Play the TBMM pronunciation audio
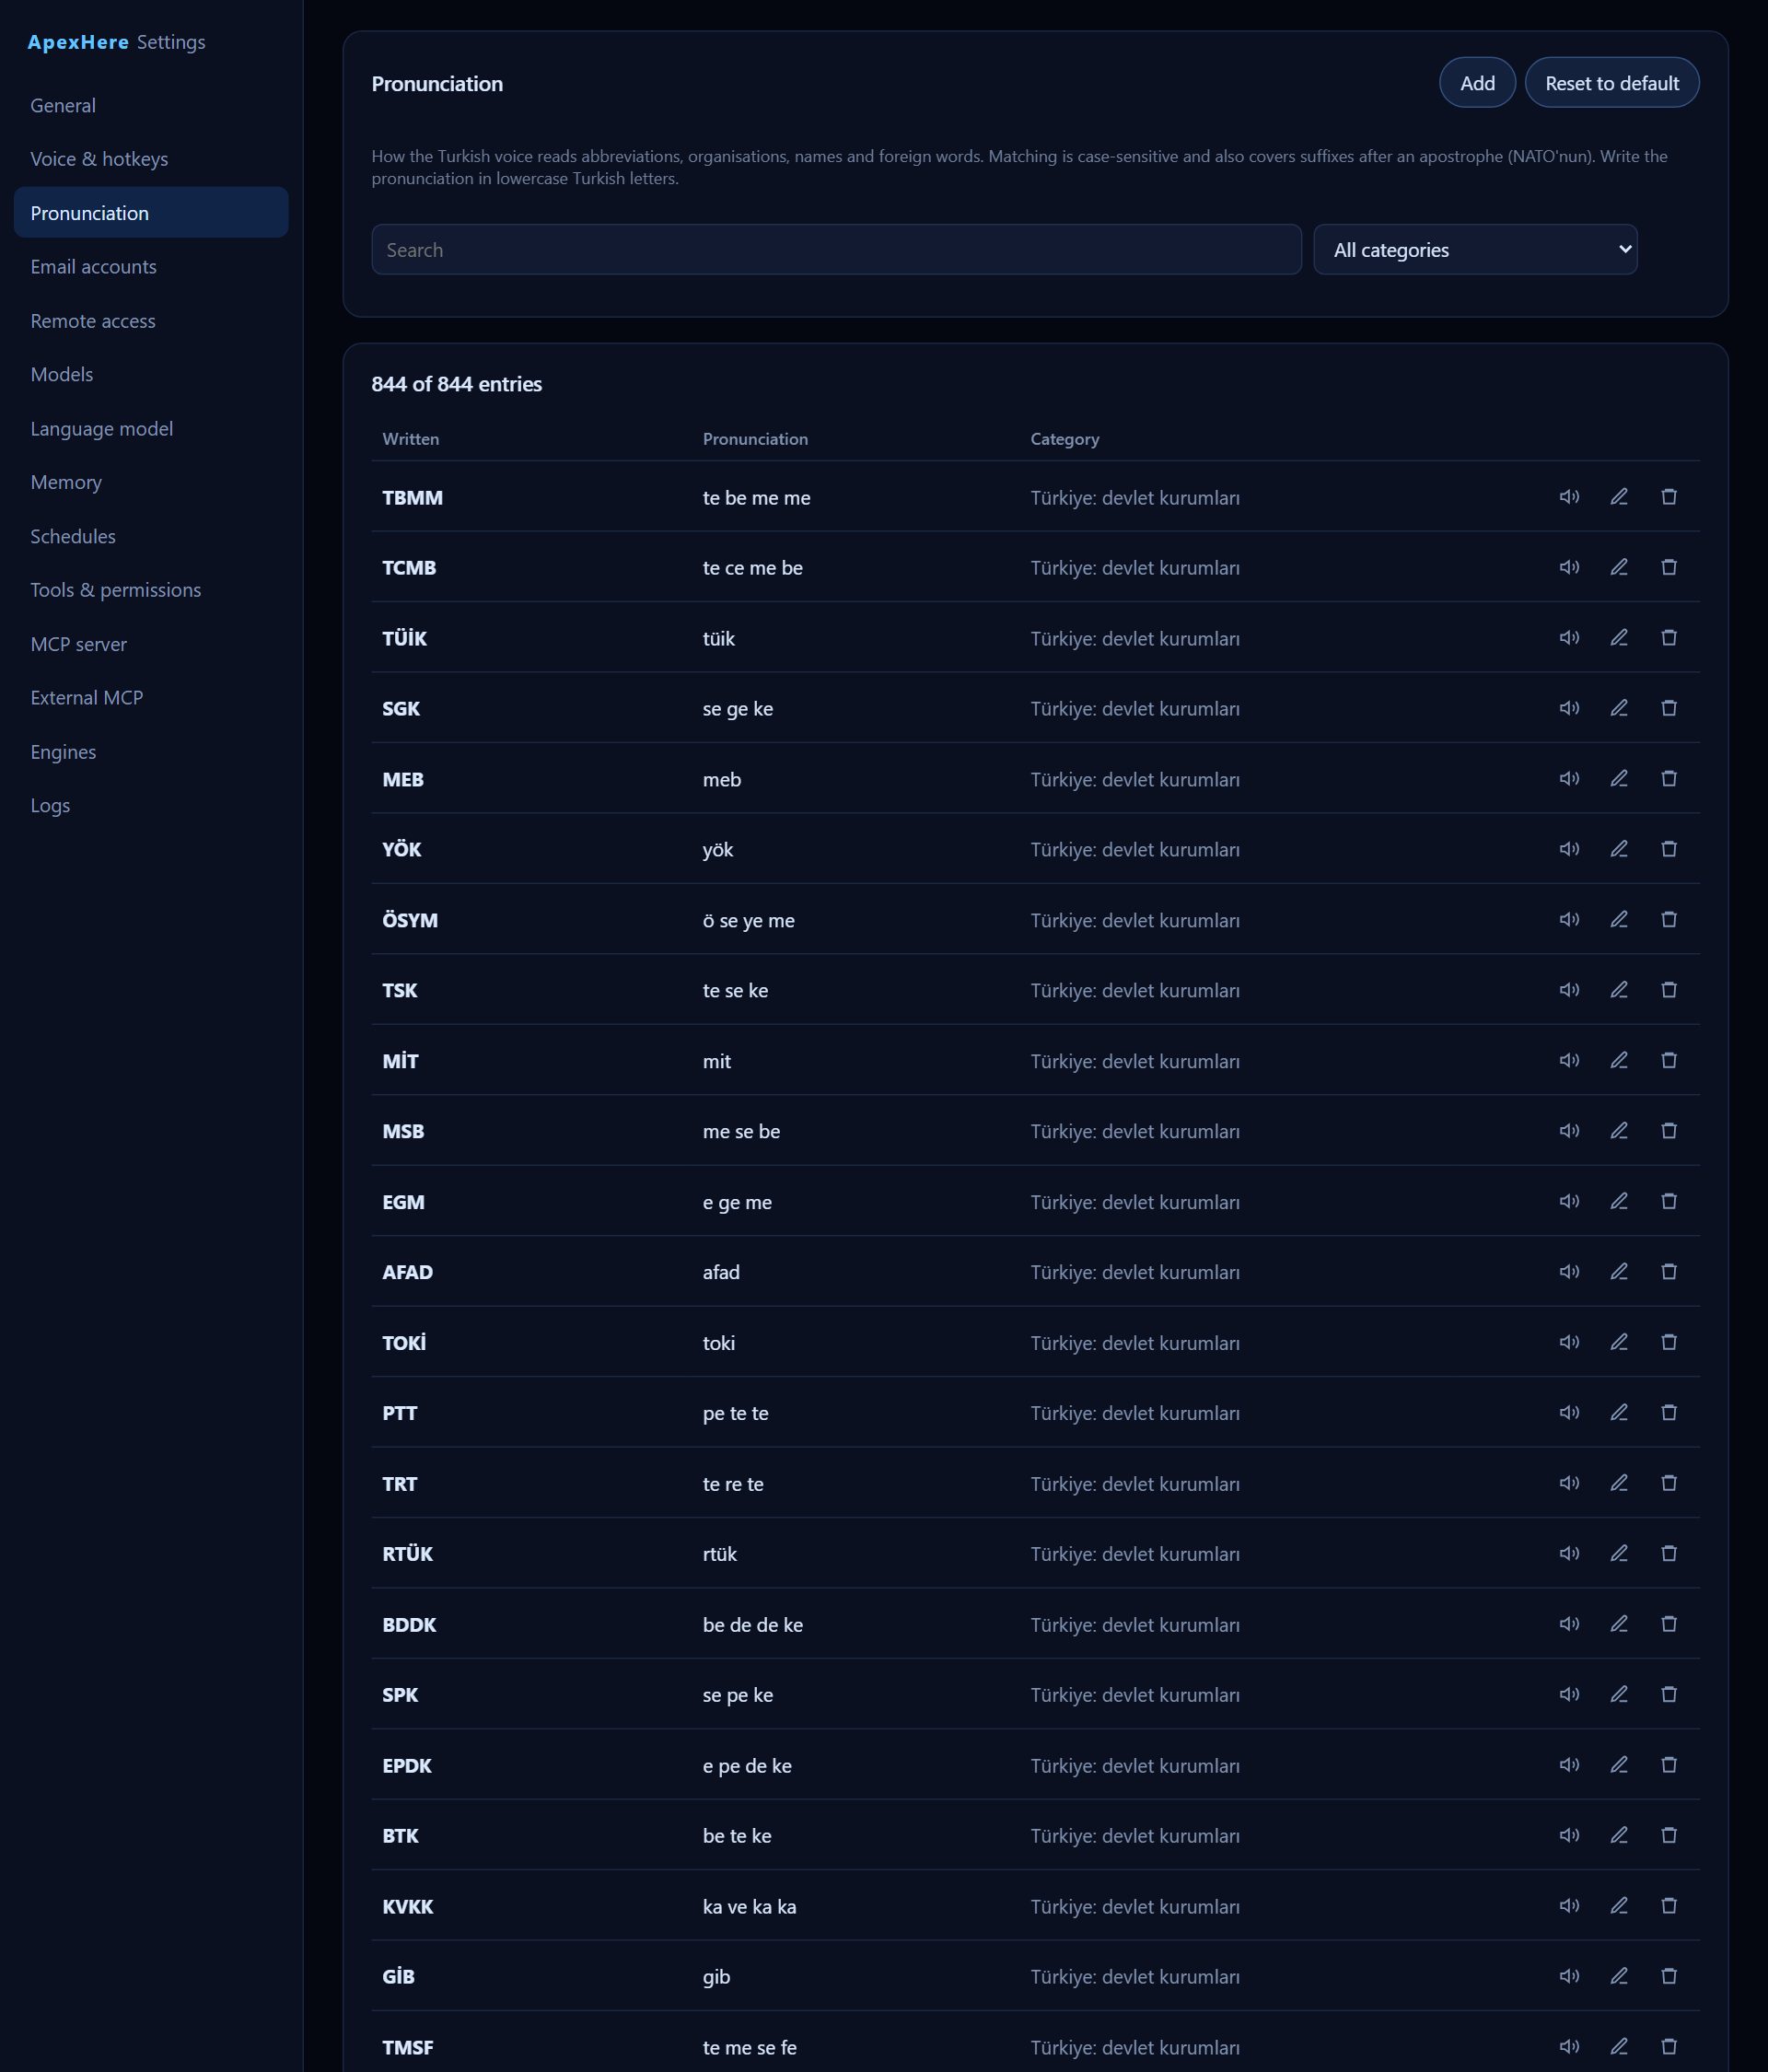This screenshot has width=1768, height=2072. pos(1569,497)
